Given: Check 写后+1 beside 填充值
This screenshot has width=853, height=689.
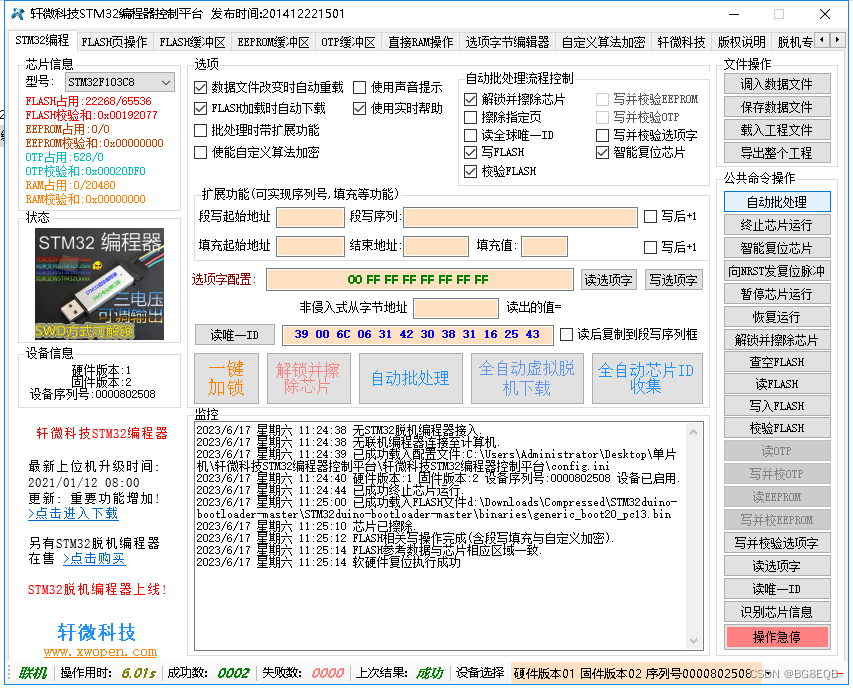Looking at the screenshot, I should point(650,247).
